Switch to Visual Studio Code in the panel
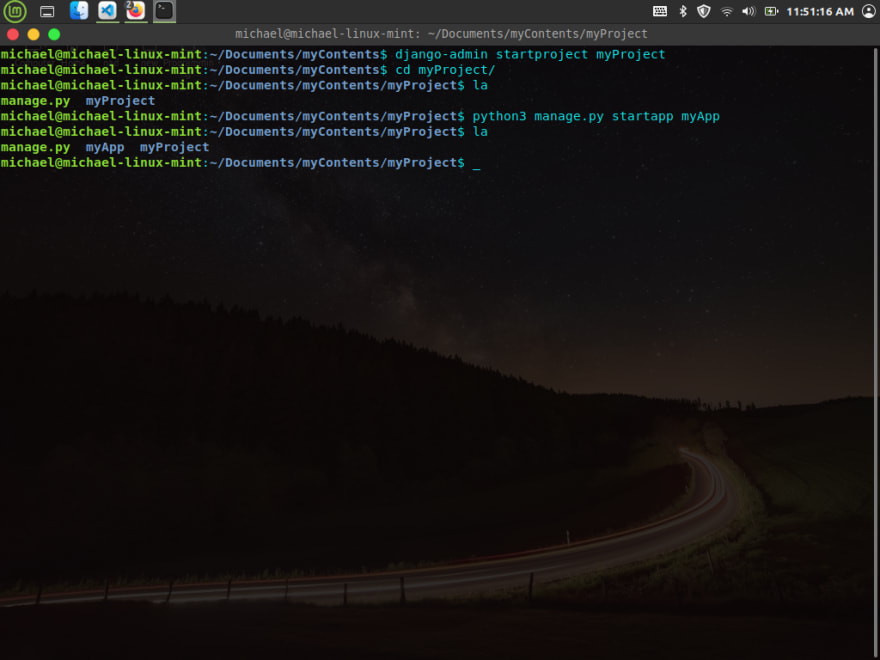880x660 pixels. [107, 11]
